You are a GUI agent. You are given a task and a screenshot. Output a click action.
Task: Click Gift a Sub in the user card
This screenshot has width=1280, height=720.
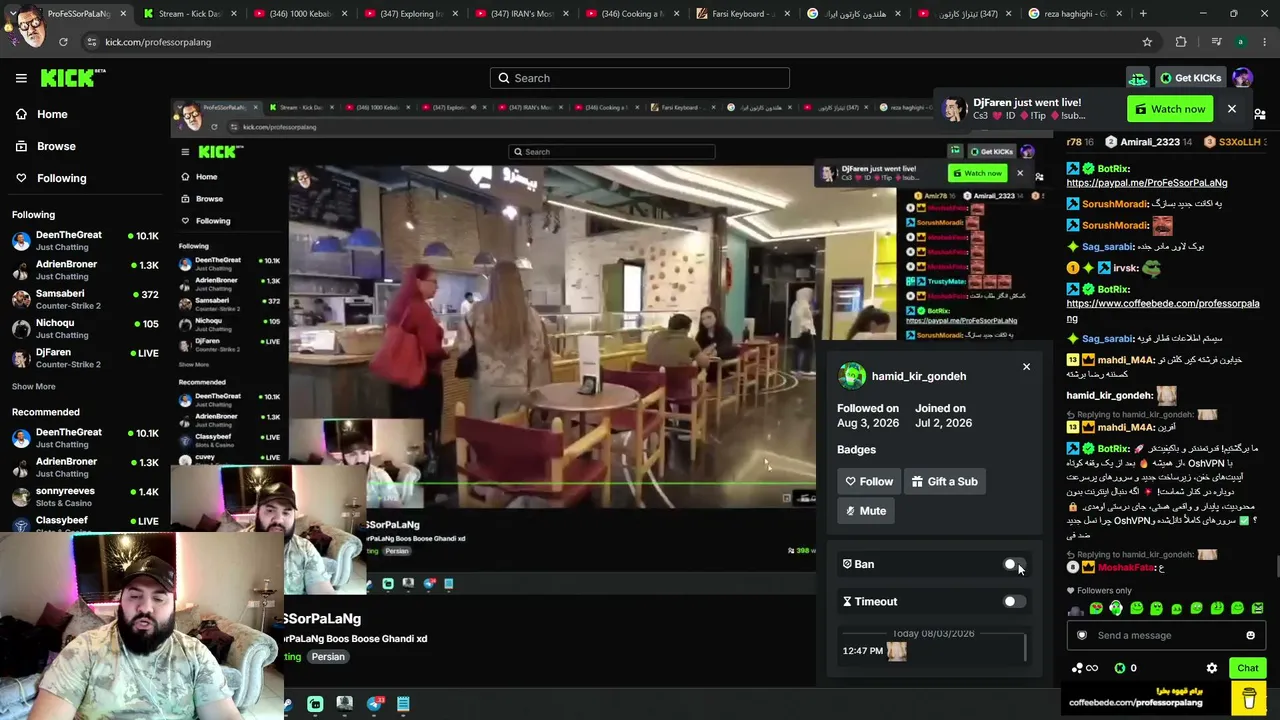coord(944,482)
